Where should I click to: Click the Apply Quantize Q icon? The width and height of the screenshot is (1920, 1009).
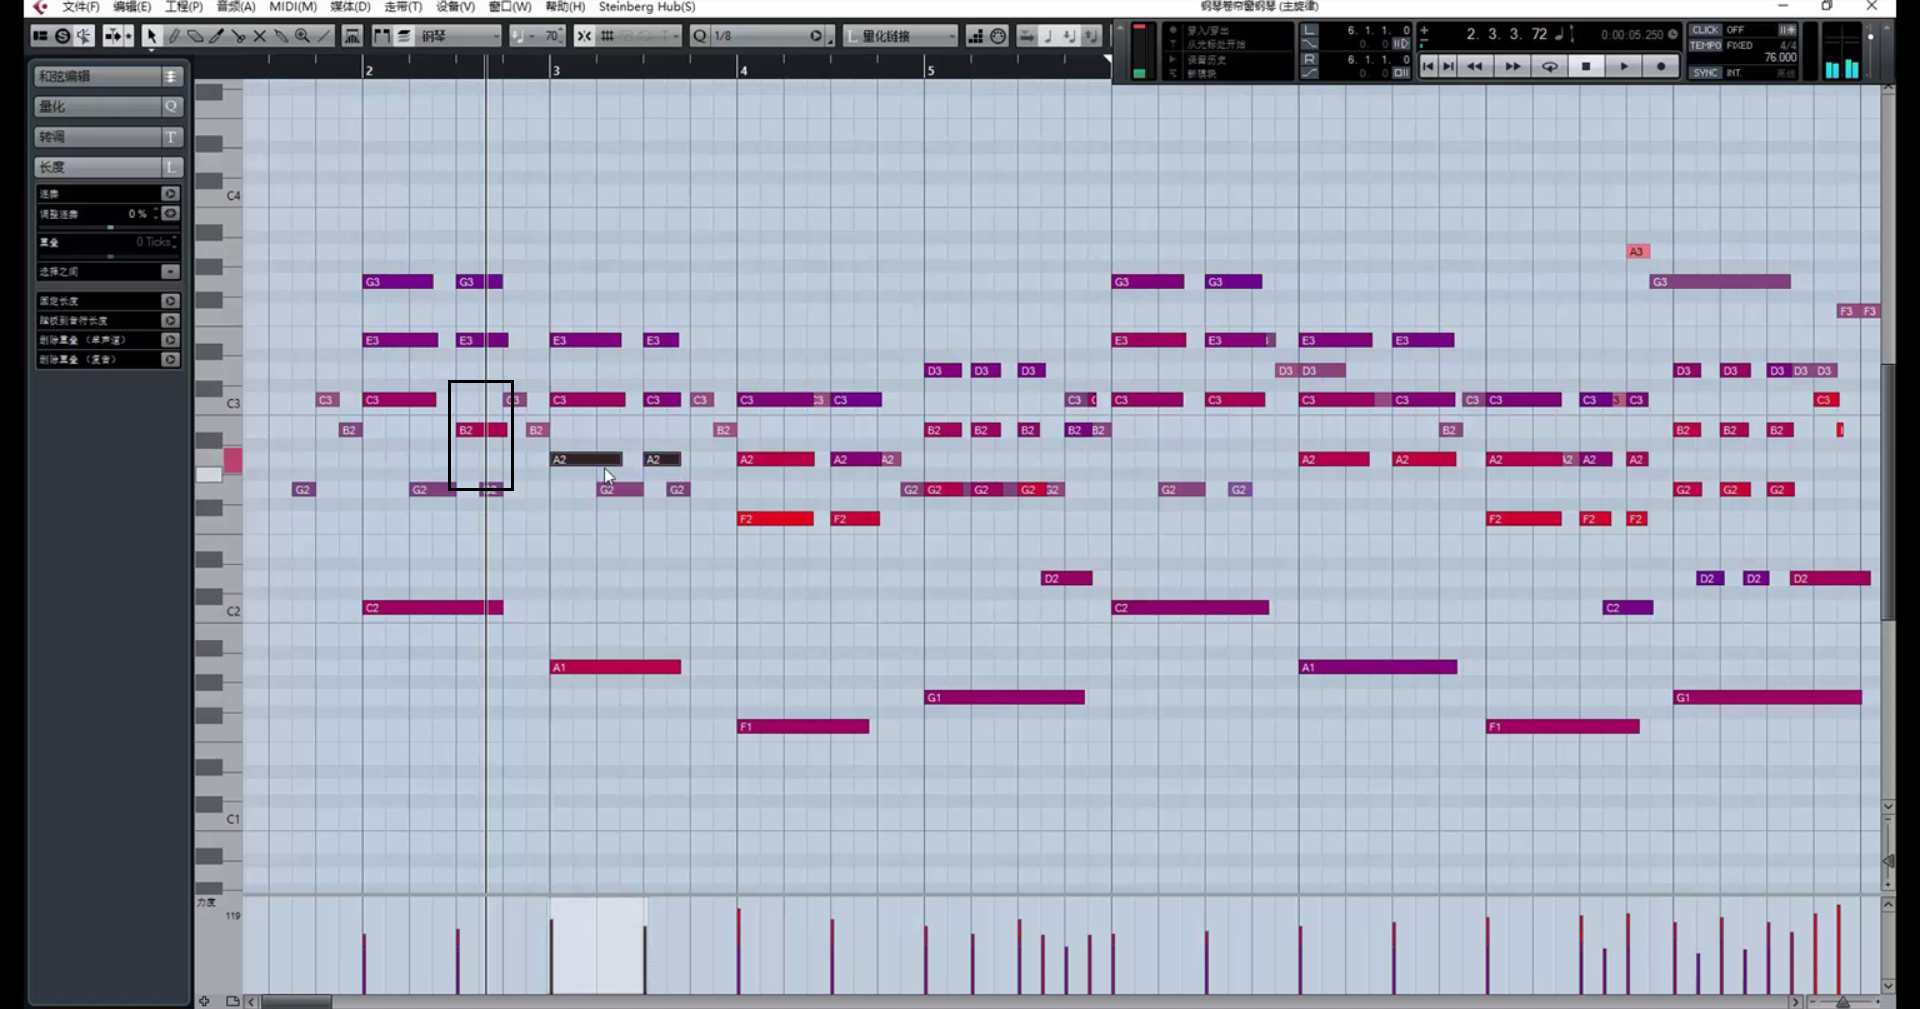click(x=700, y=36)
